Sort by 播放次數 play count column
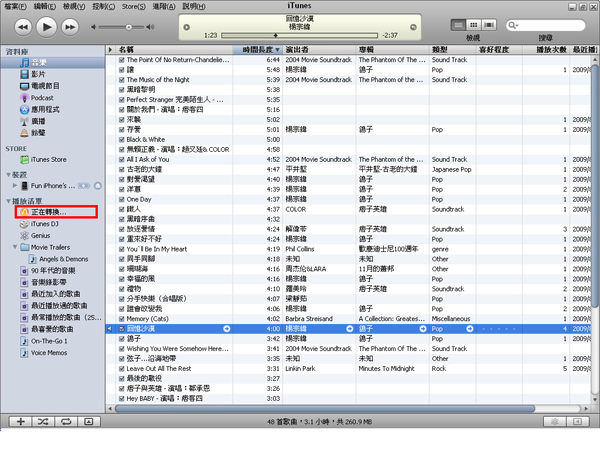Screen dimensions: 600x450 (x=546, y=50)
